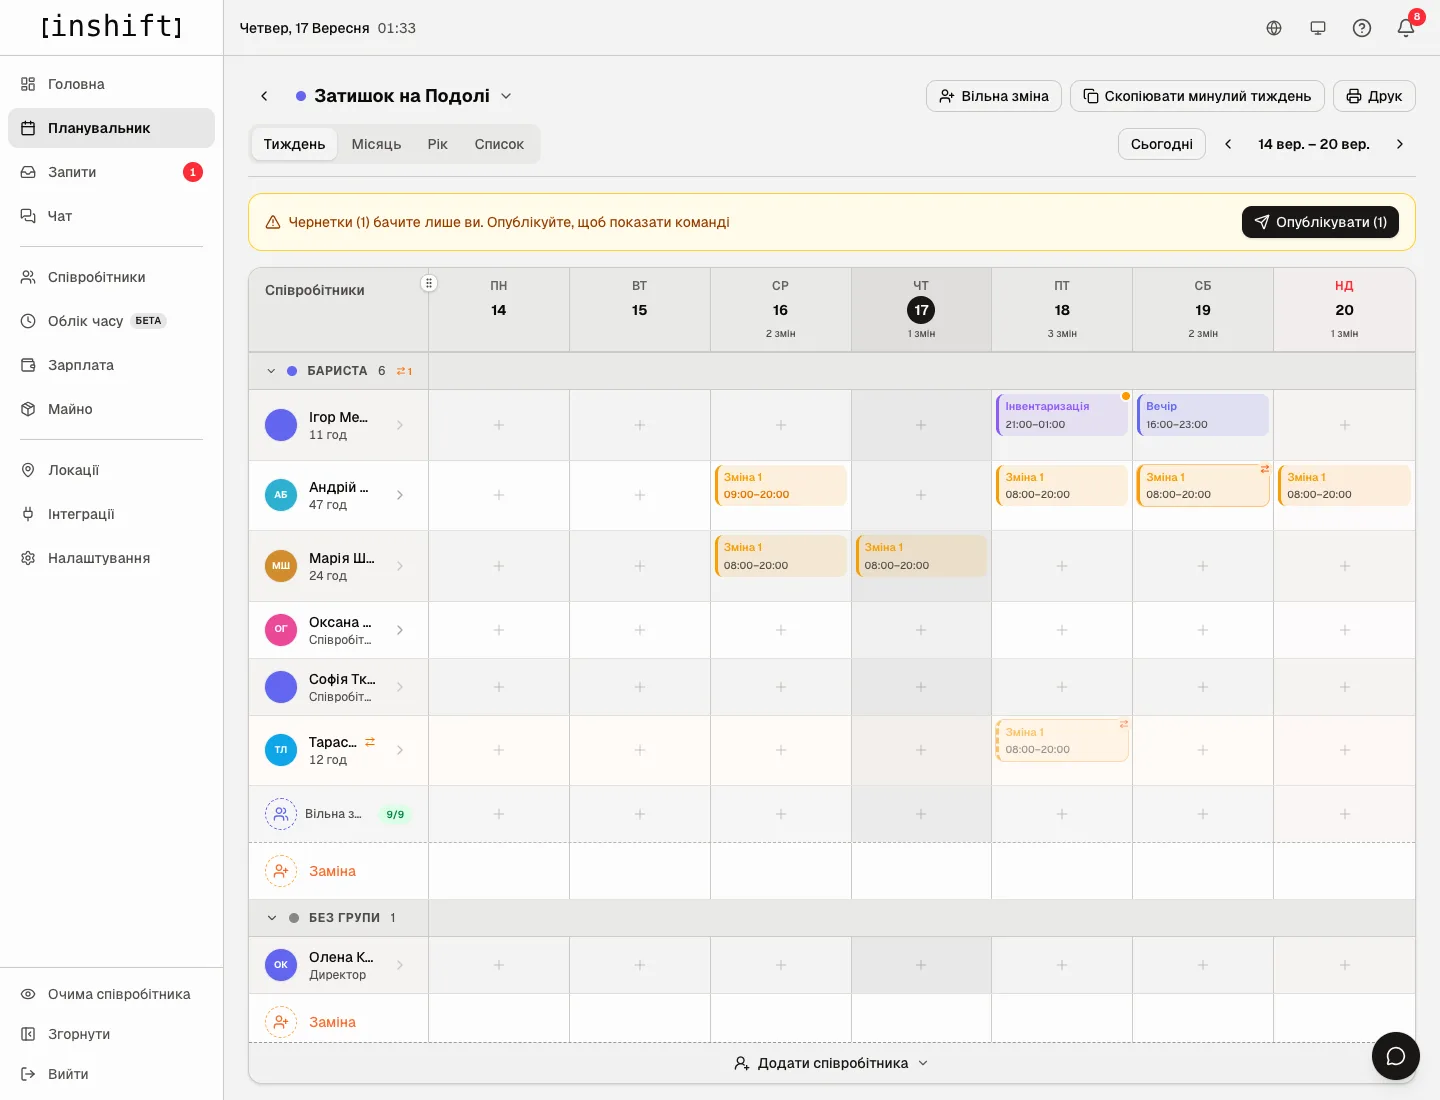Expand Андрій row chevron

tap(400, 495)
